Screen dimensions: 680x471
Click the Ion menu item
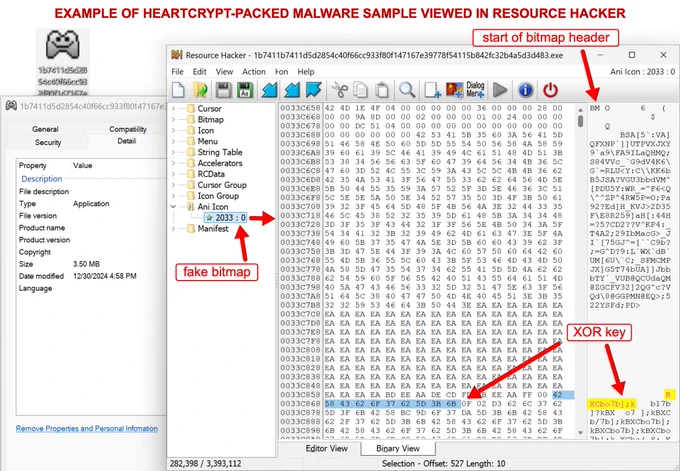point(281,72)
